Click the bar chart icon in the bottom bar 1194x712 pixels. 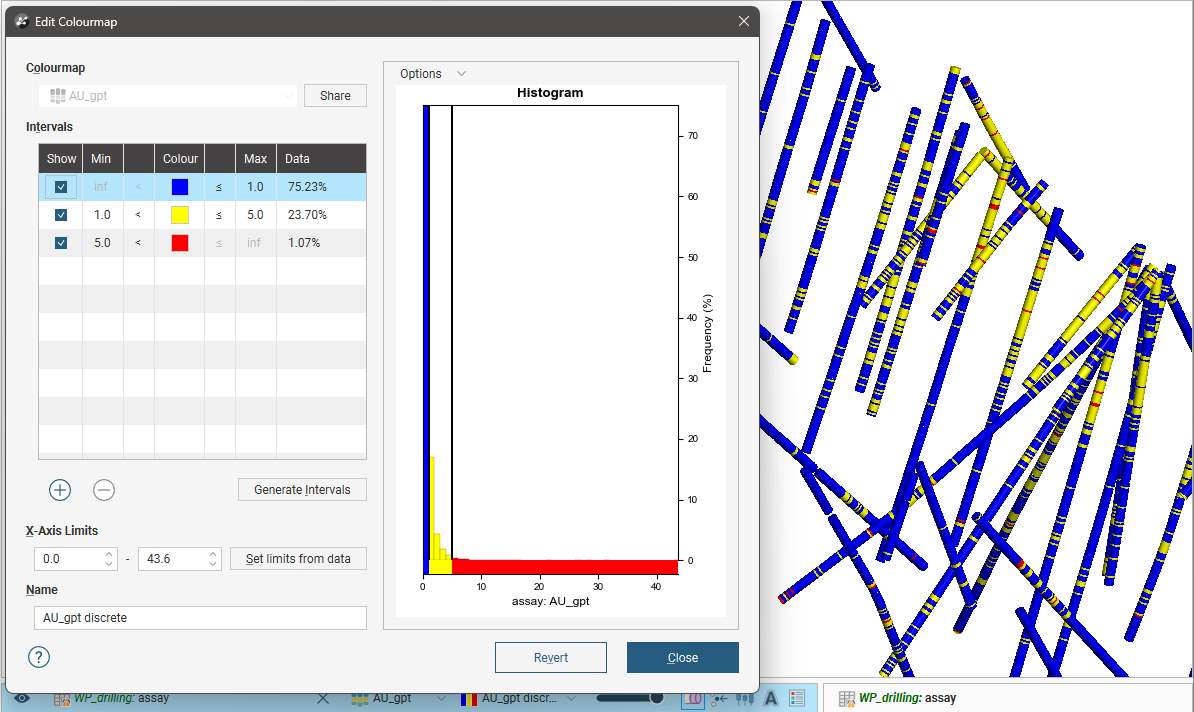coord(744,698)
